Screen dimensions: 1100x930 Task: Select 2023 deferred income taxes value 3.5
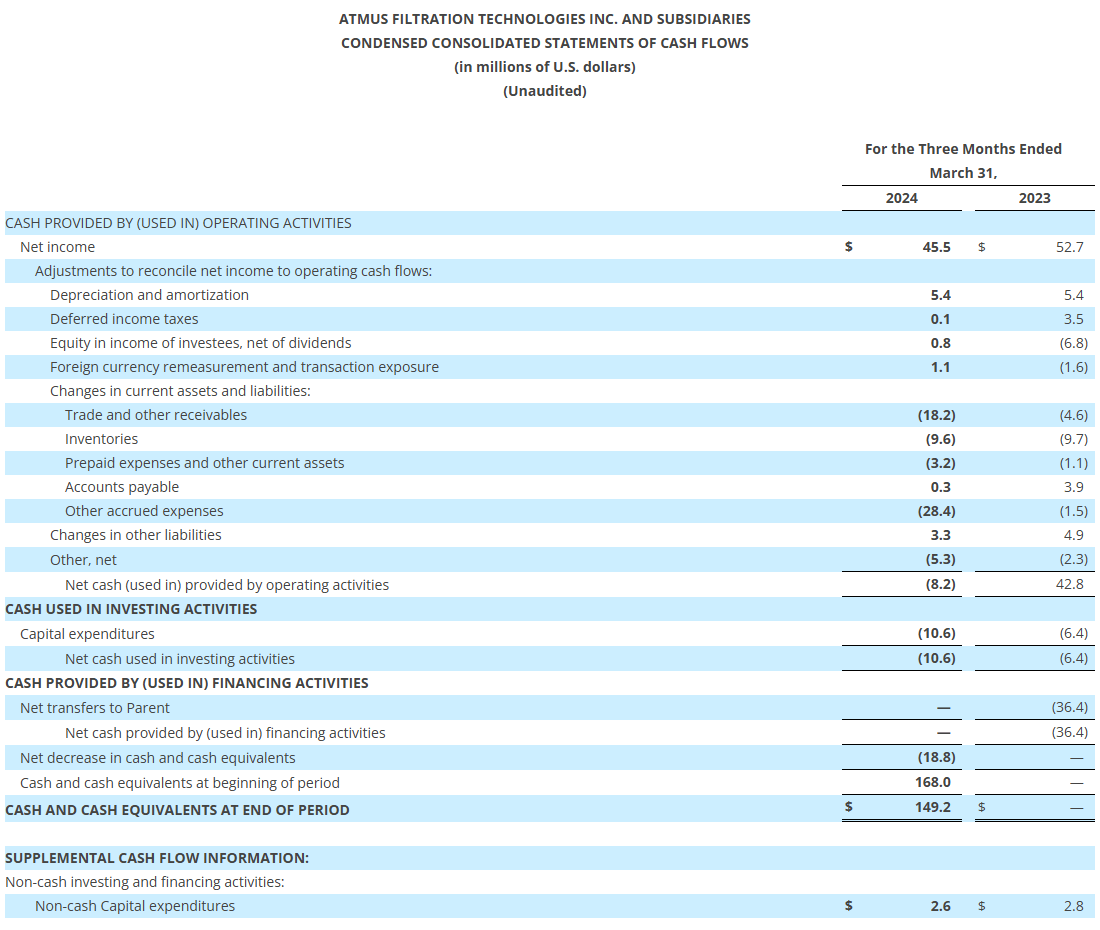point(1073,319)
